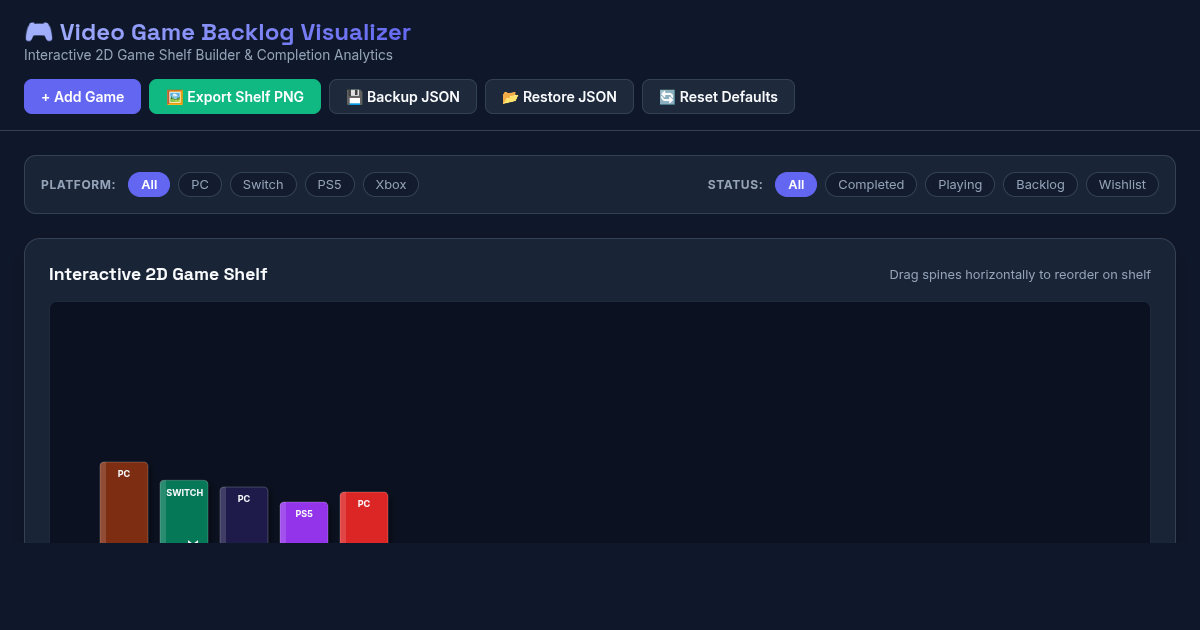Click the Video Game Backlog Visualizer title
The image size is (1200, 630).
(x=235, y=33)
